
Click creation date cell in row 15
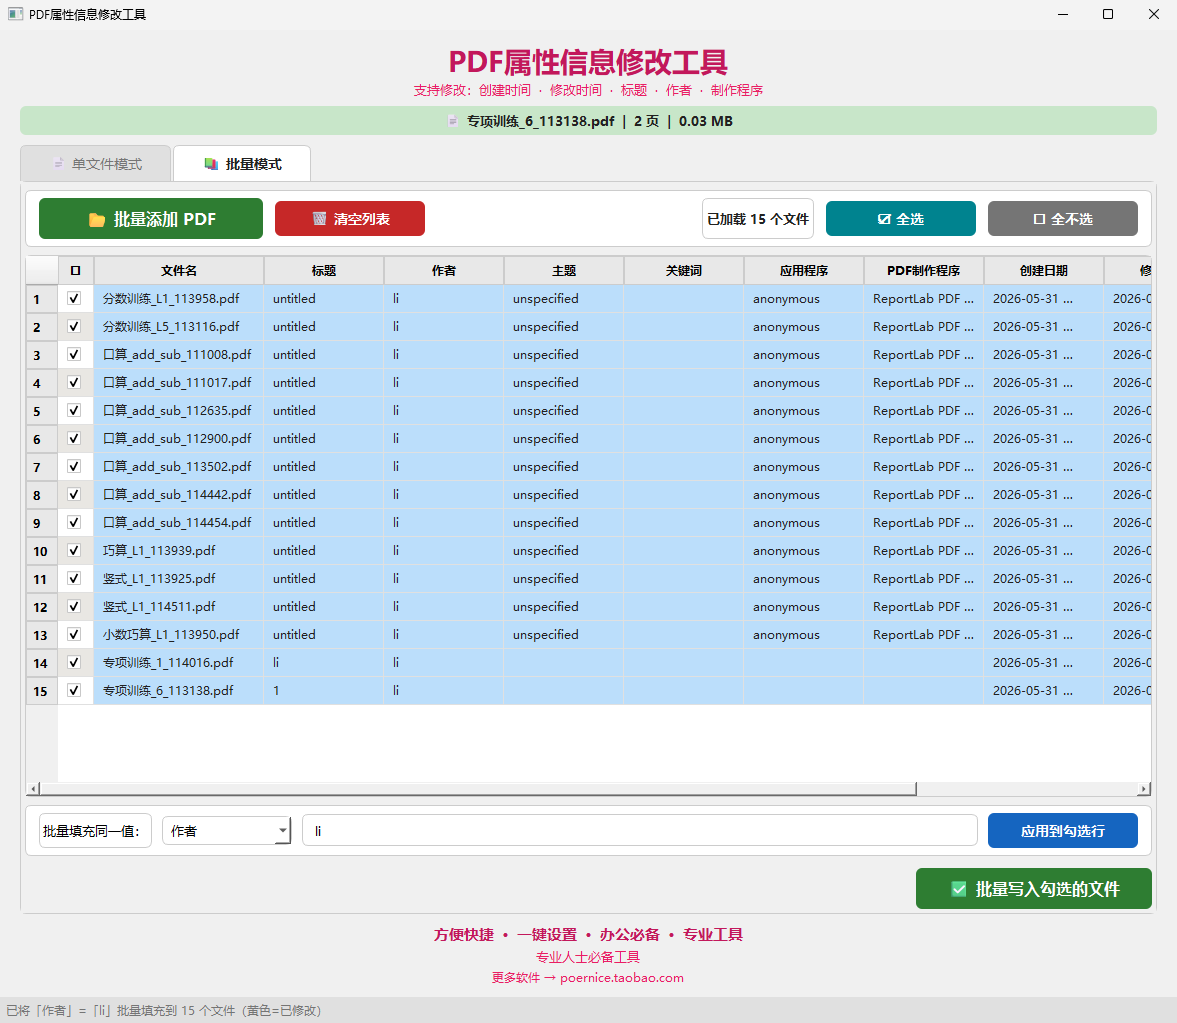click(1044, 691)
